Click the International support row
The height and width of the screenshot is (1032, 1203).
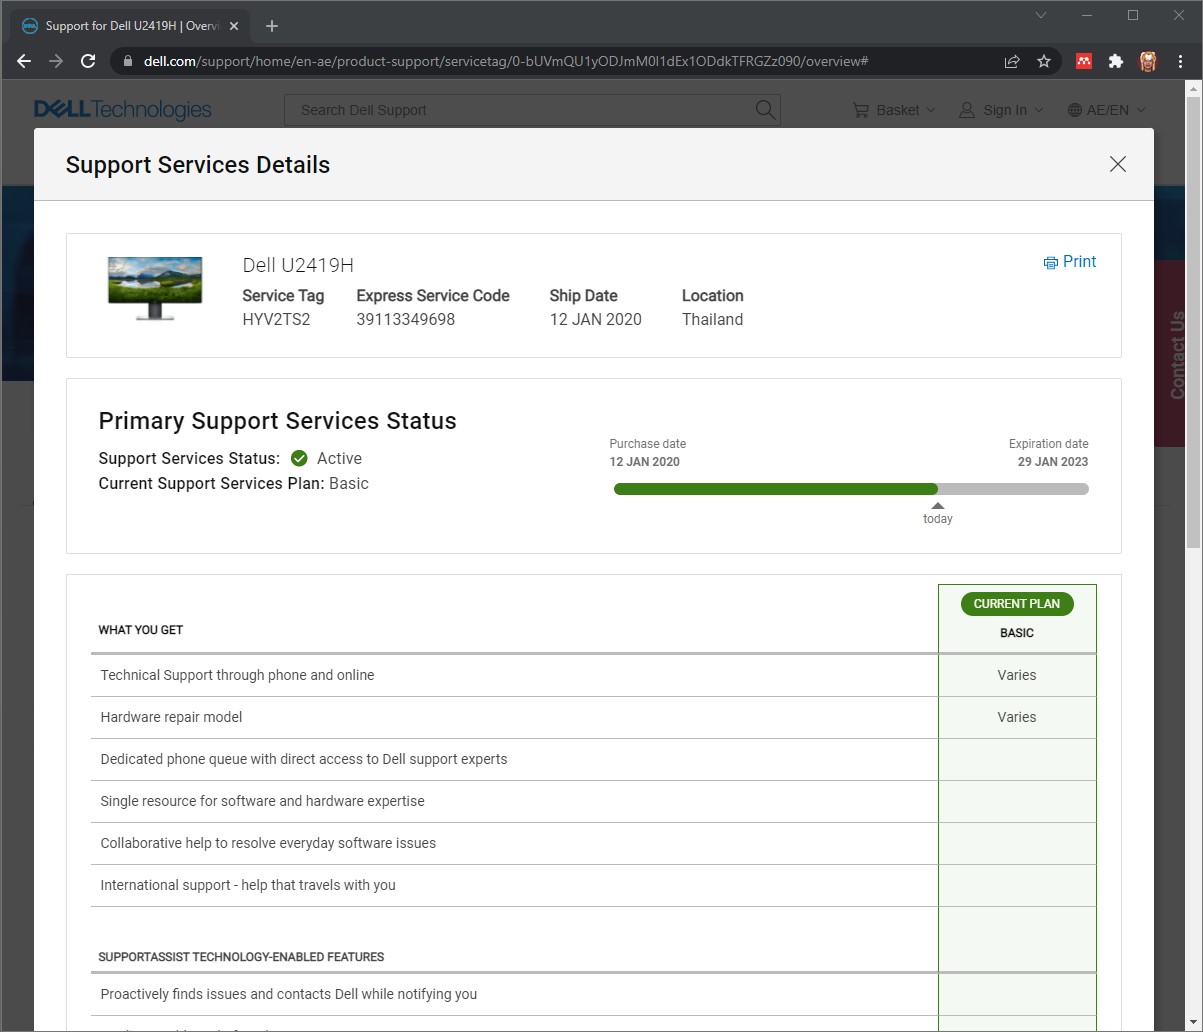[x=594, y=885]
